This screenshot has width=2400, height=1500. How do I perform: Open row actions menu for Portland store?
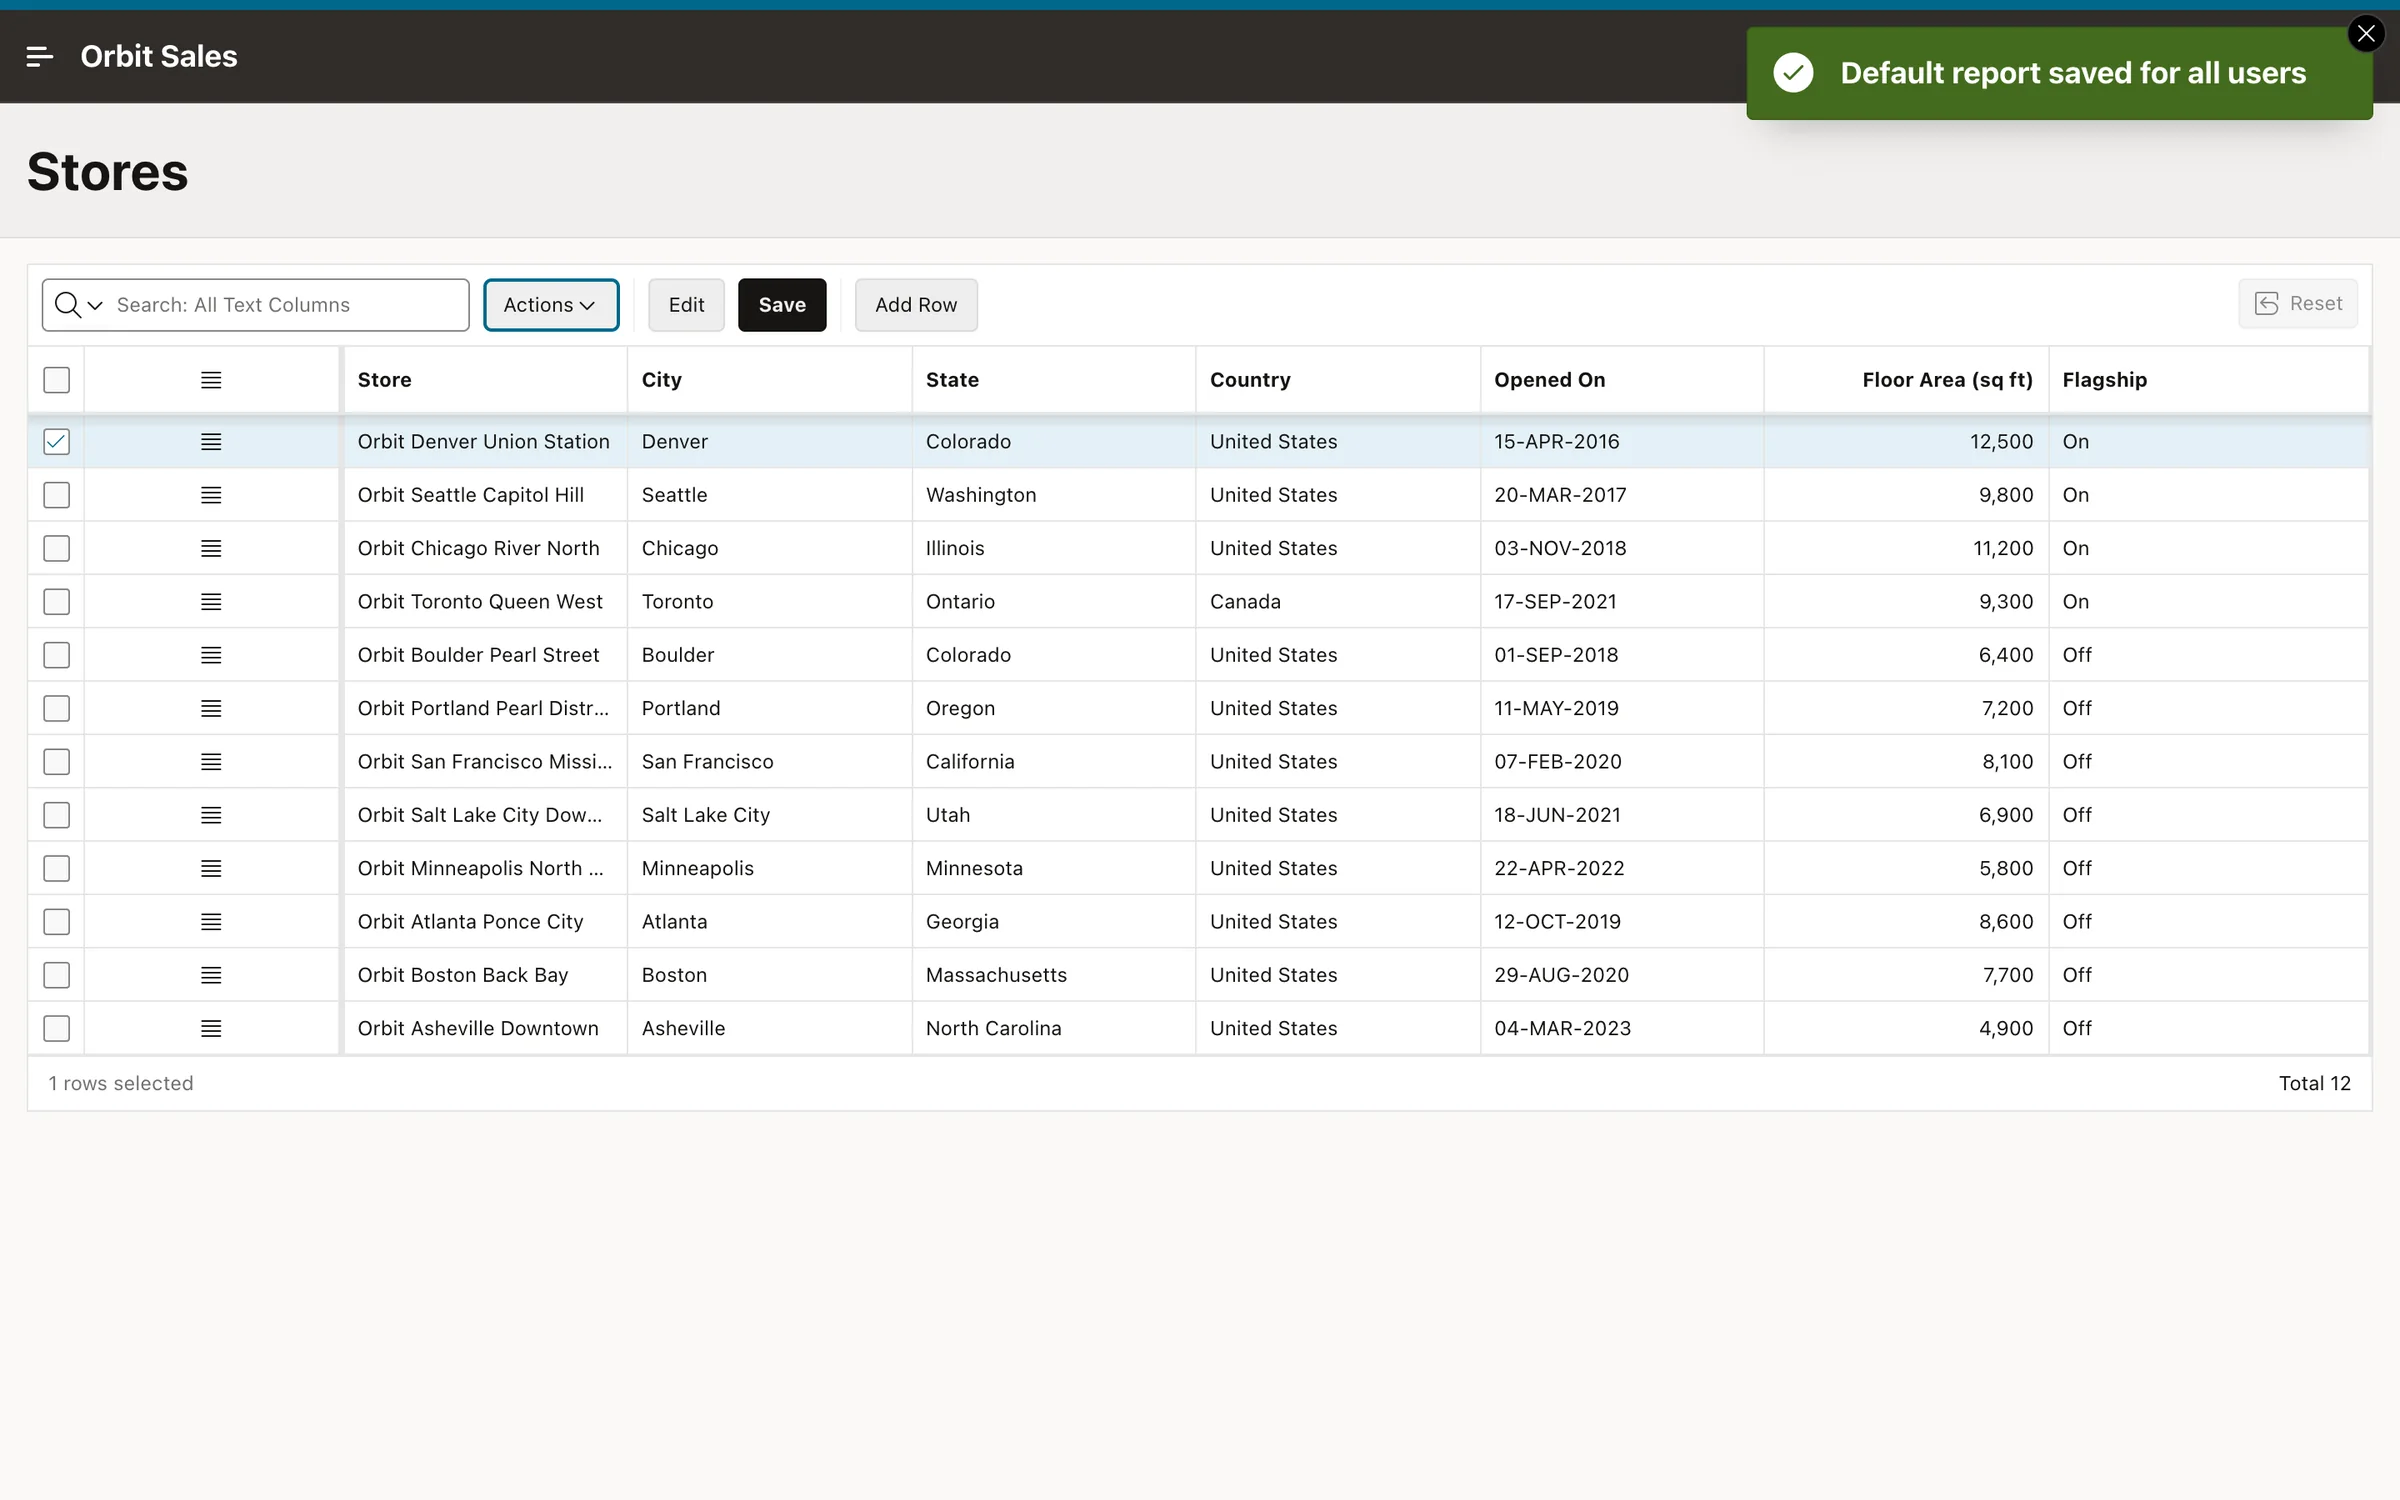(x=211, y=708)
